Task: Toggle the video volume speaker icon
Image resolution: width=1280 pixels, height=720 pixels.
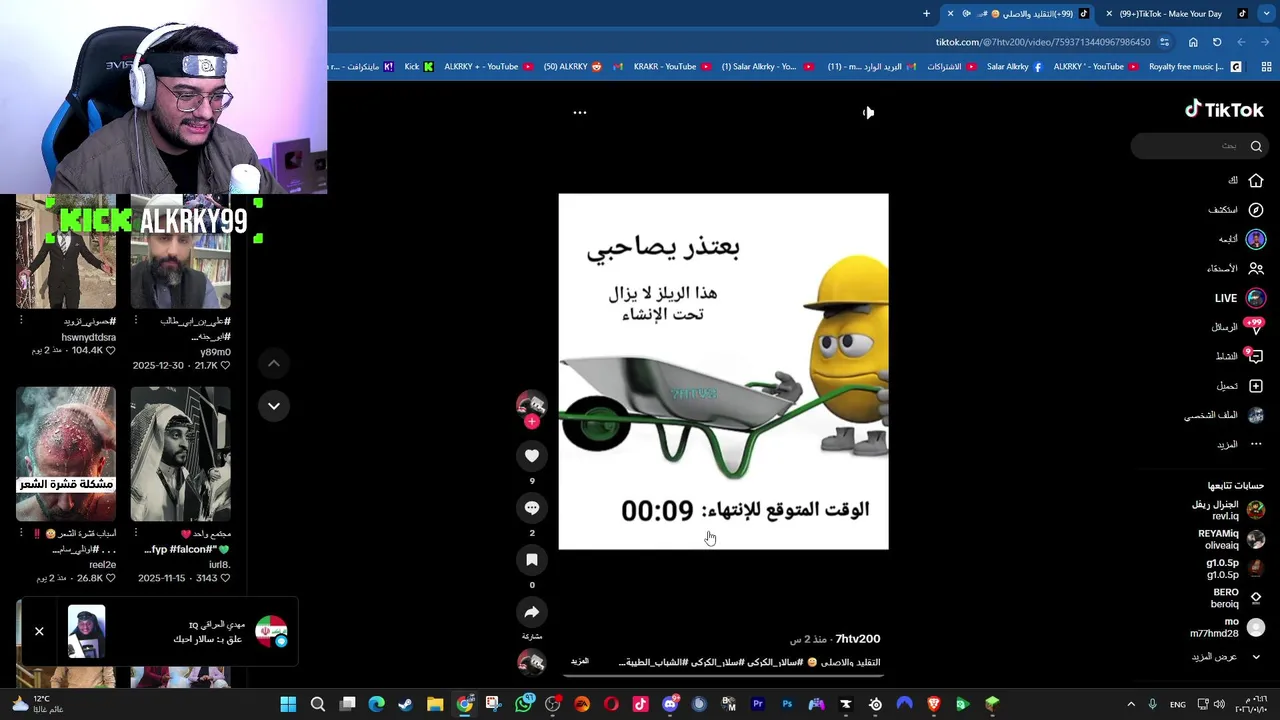Action: [x=868, y=113]
